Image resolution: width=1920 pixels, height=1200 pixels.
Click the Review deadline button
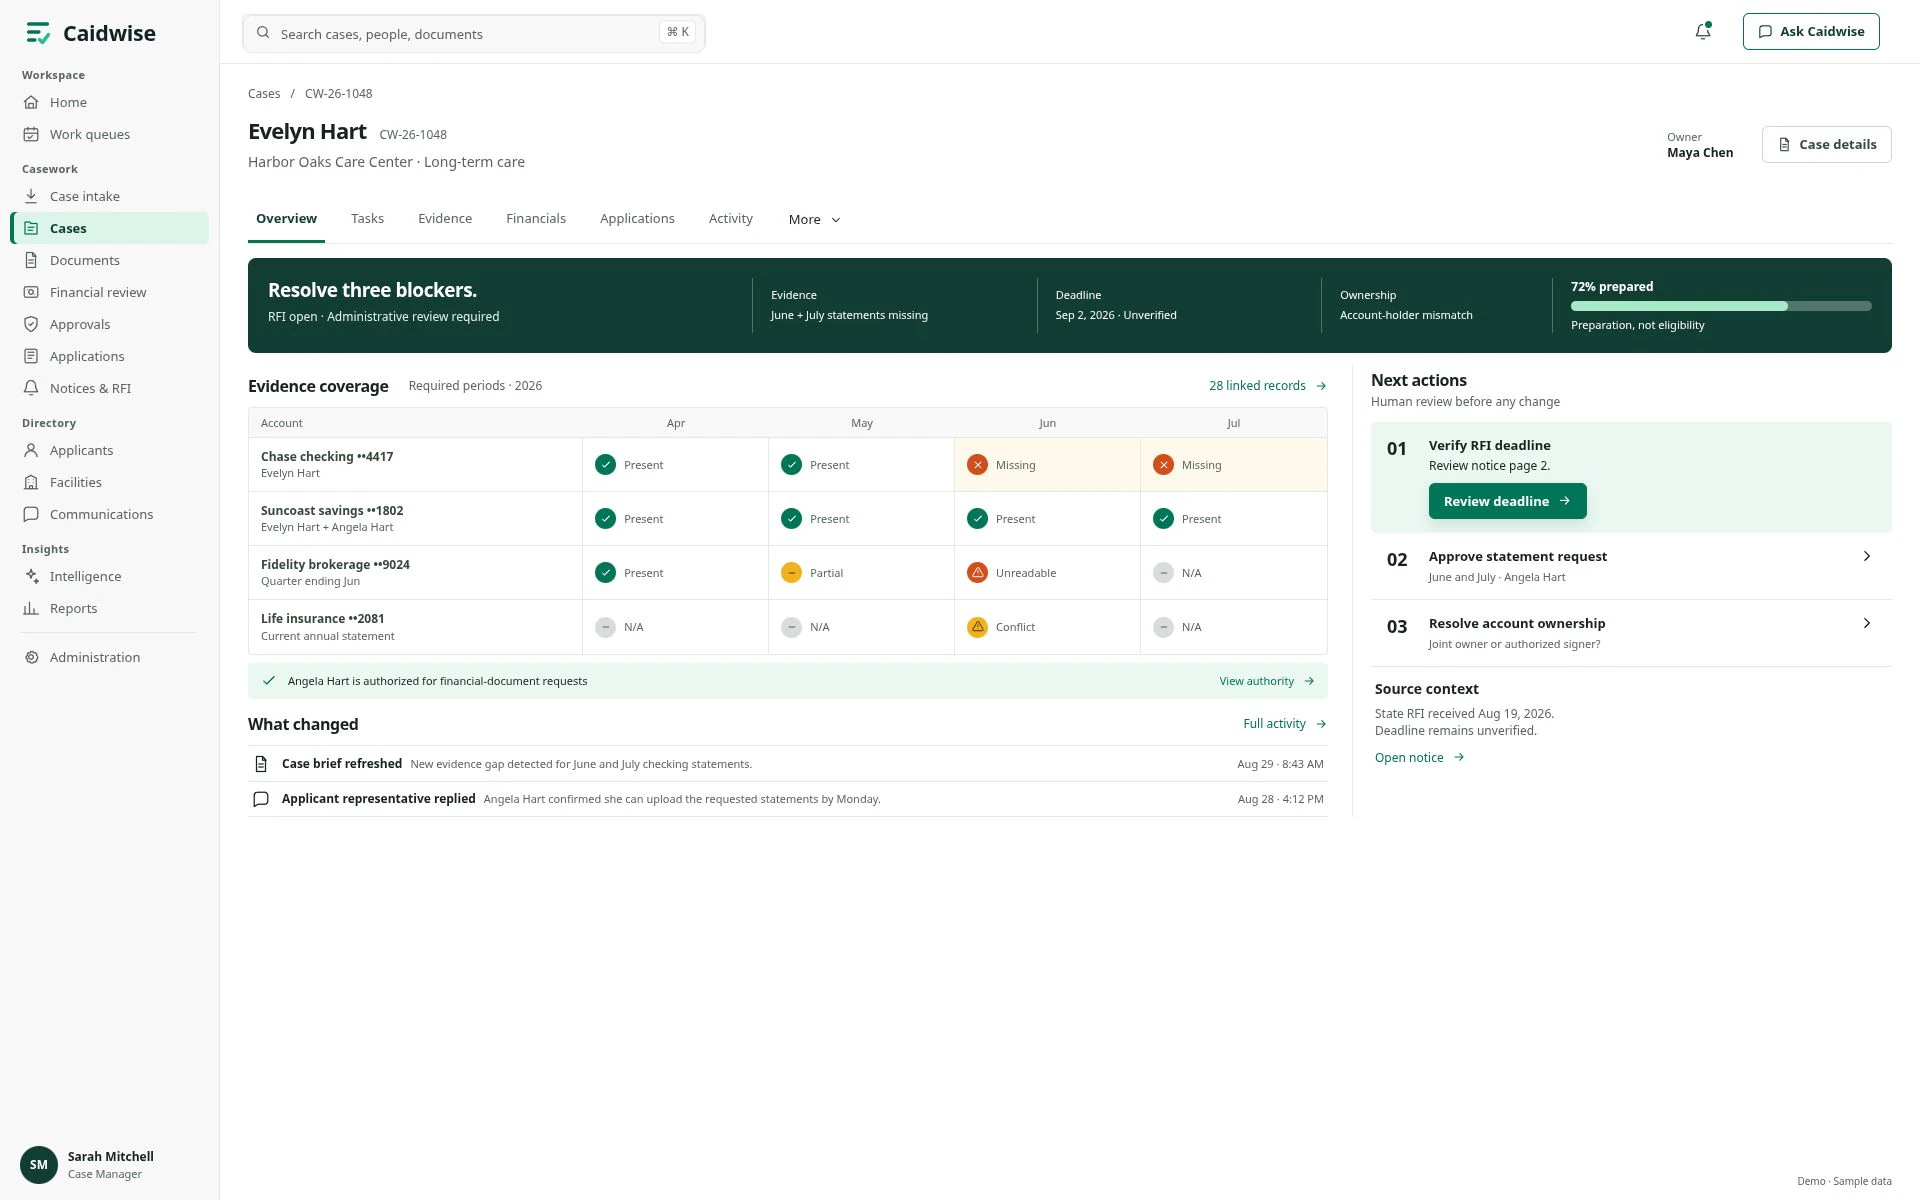pyautogui.click(x=1507, y=501)
